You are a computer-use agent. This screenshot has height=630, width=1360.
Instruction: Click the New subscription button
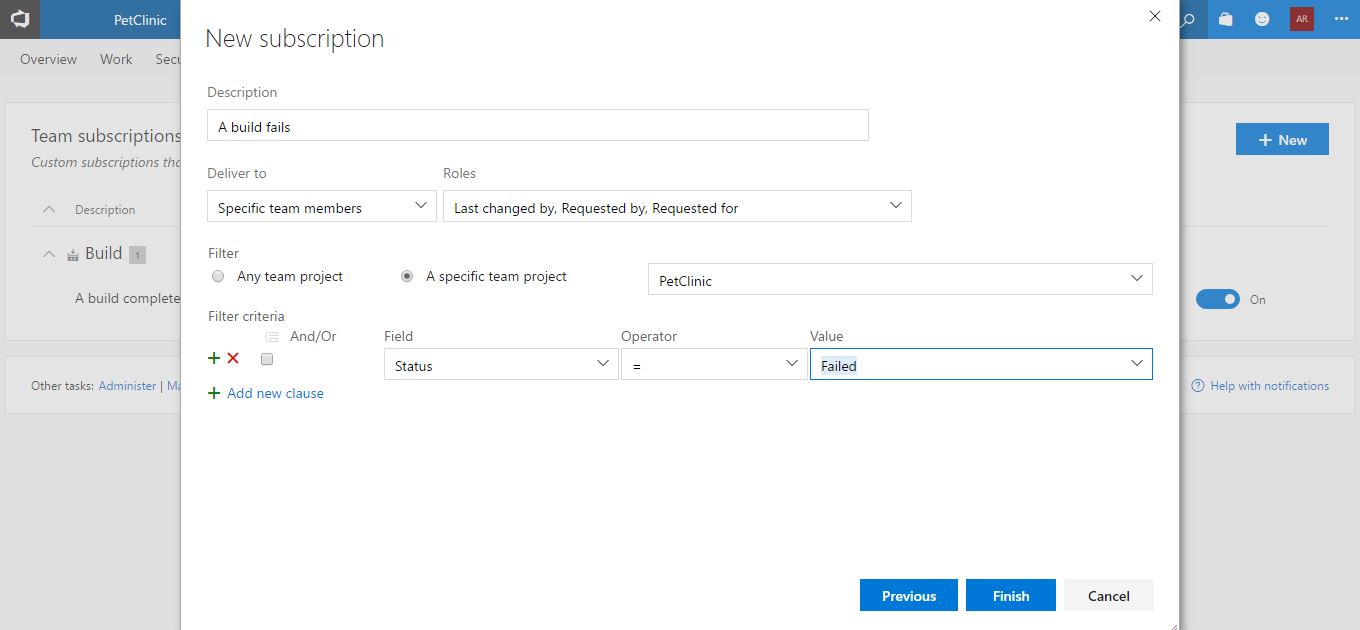click(1282, 140)
